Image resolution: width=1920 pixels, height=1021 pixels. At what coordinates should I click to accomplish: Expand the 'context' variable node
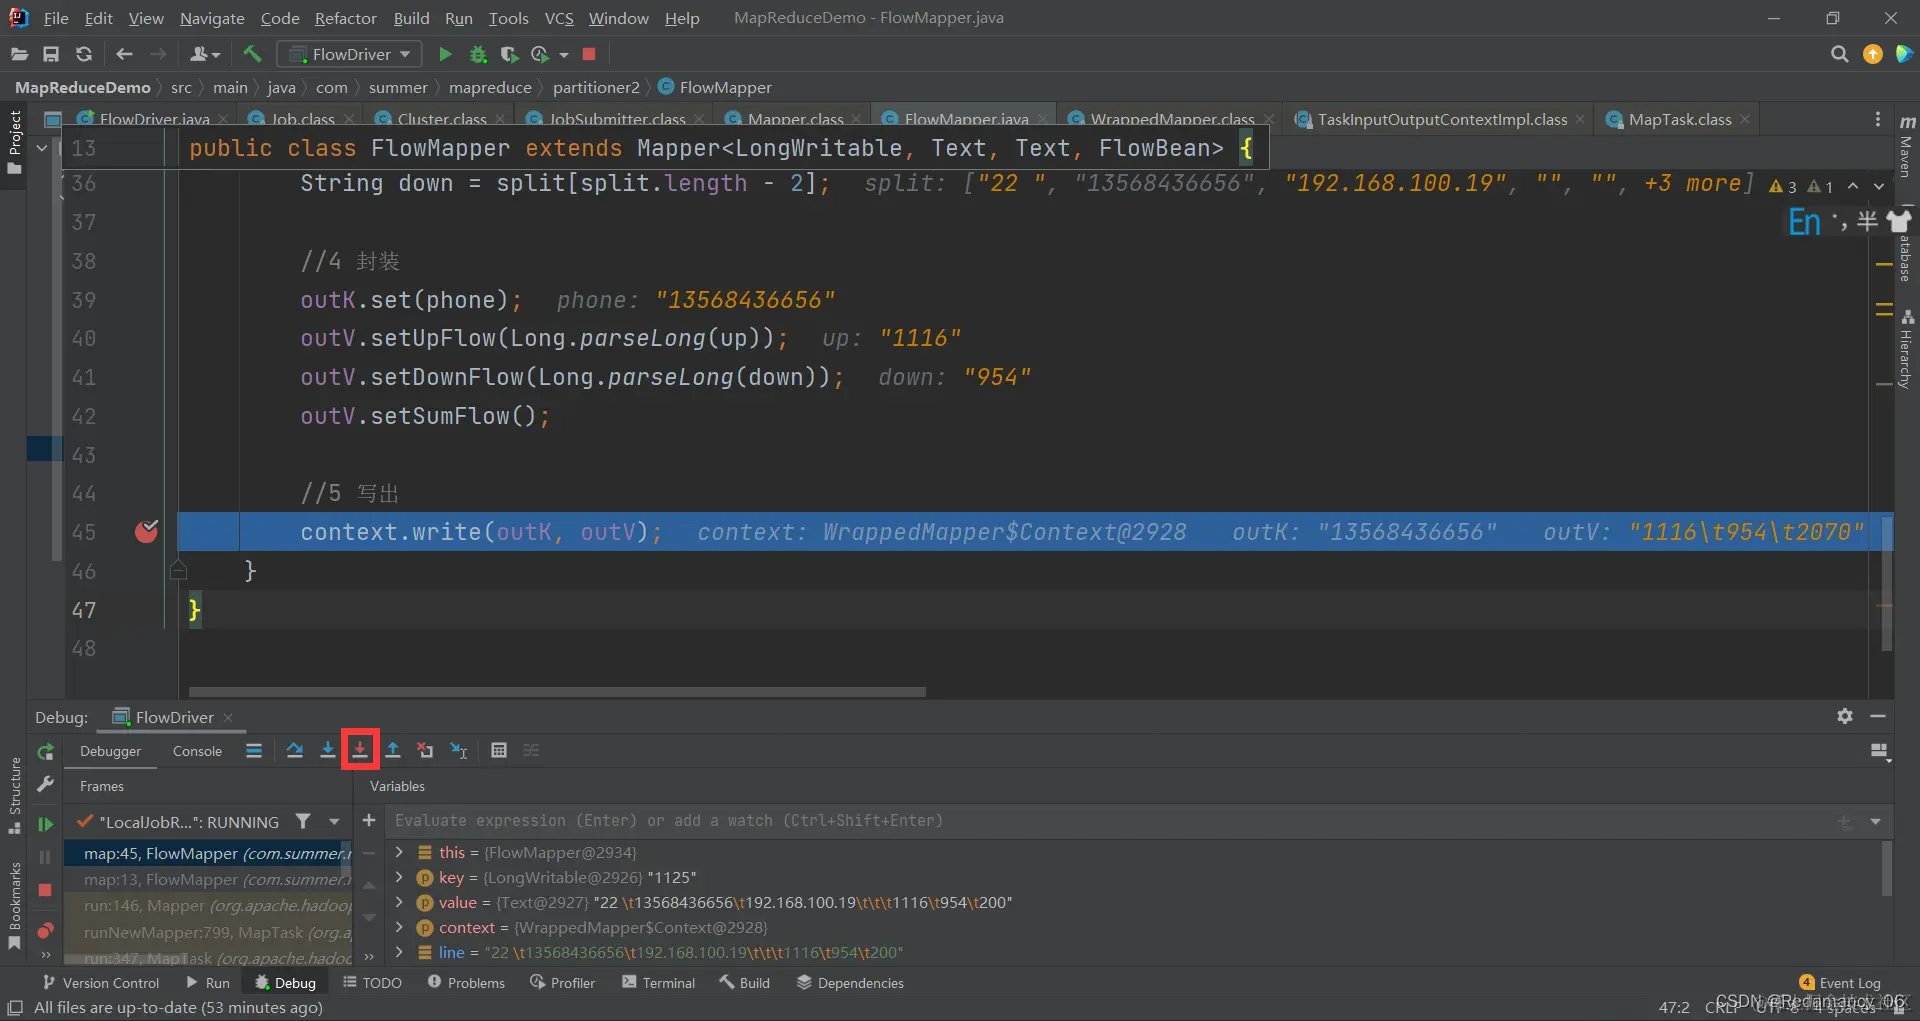tap(399, 927)
